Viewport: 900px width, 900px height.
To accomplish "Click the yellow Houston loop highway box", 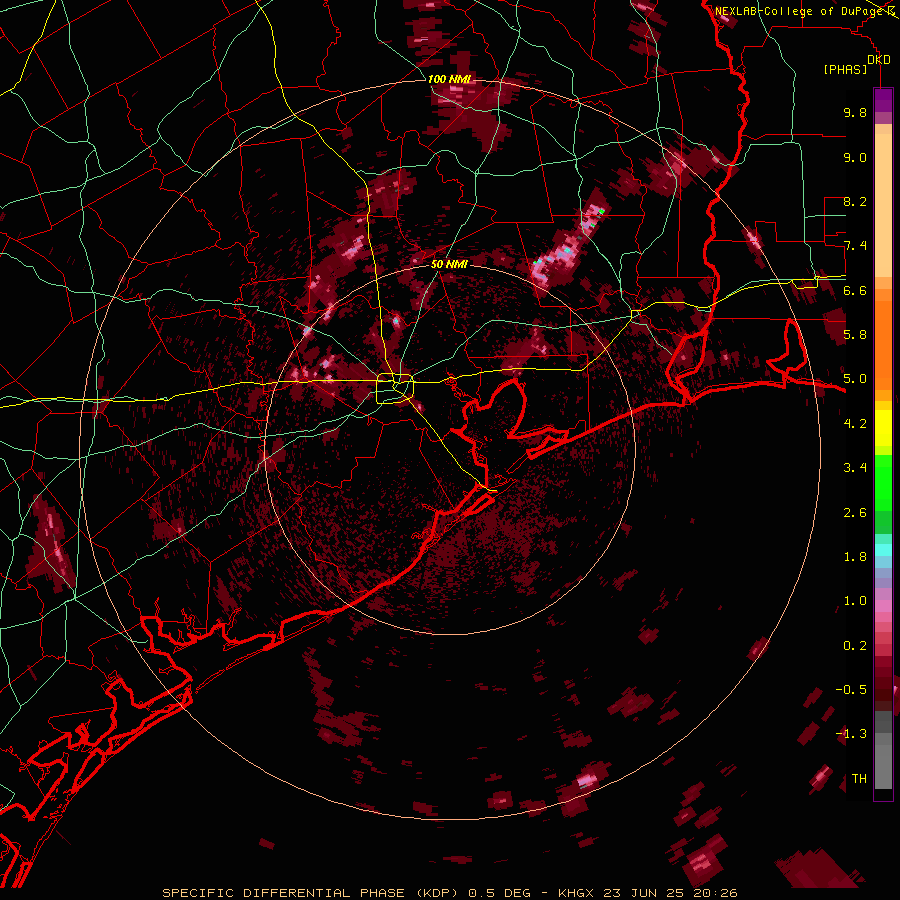I will click(x=395, y=387).
